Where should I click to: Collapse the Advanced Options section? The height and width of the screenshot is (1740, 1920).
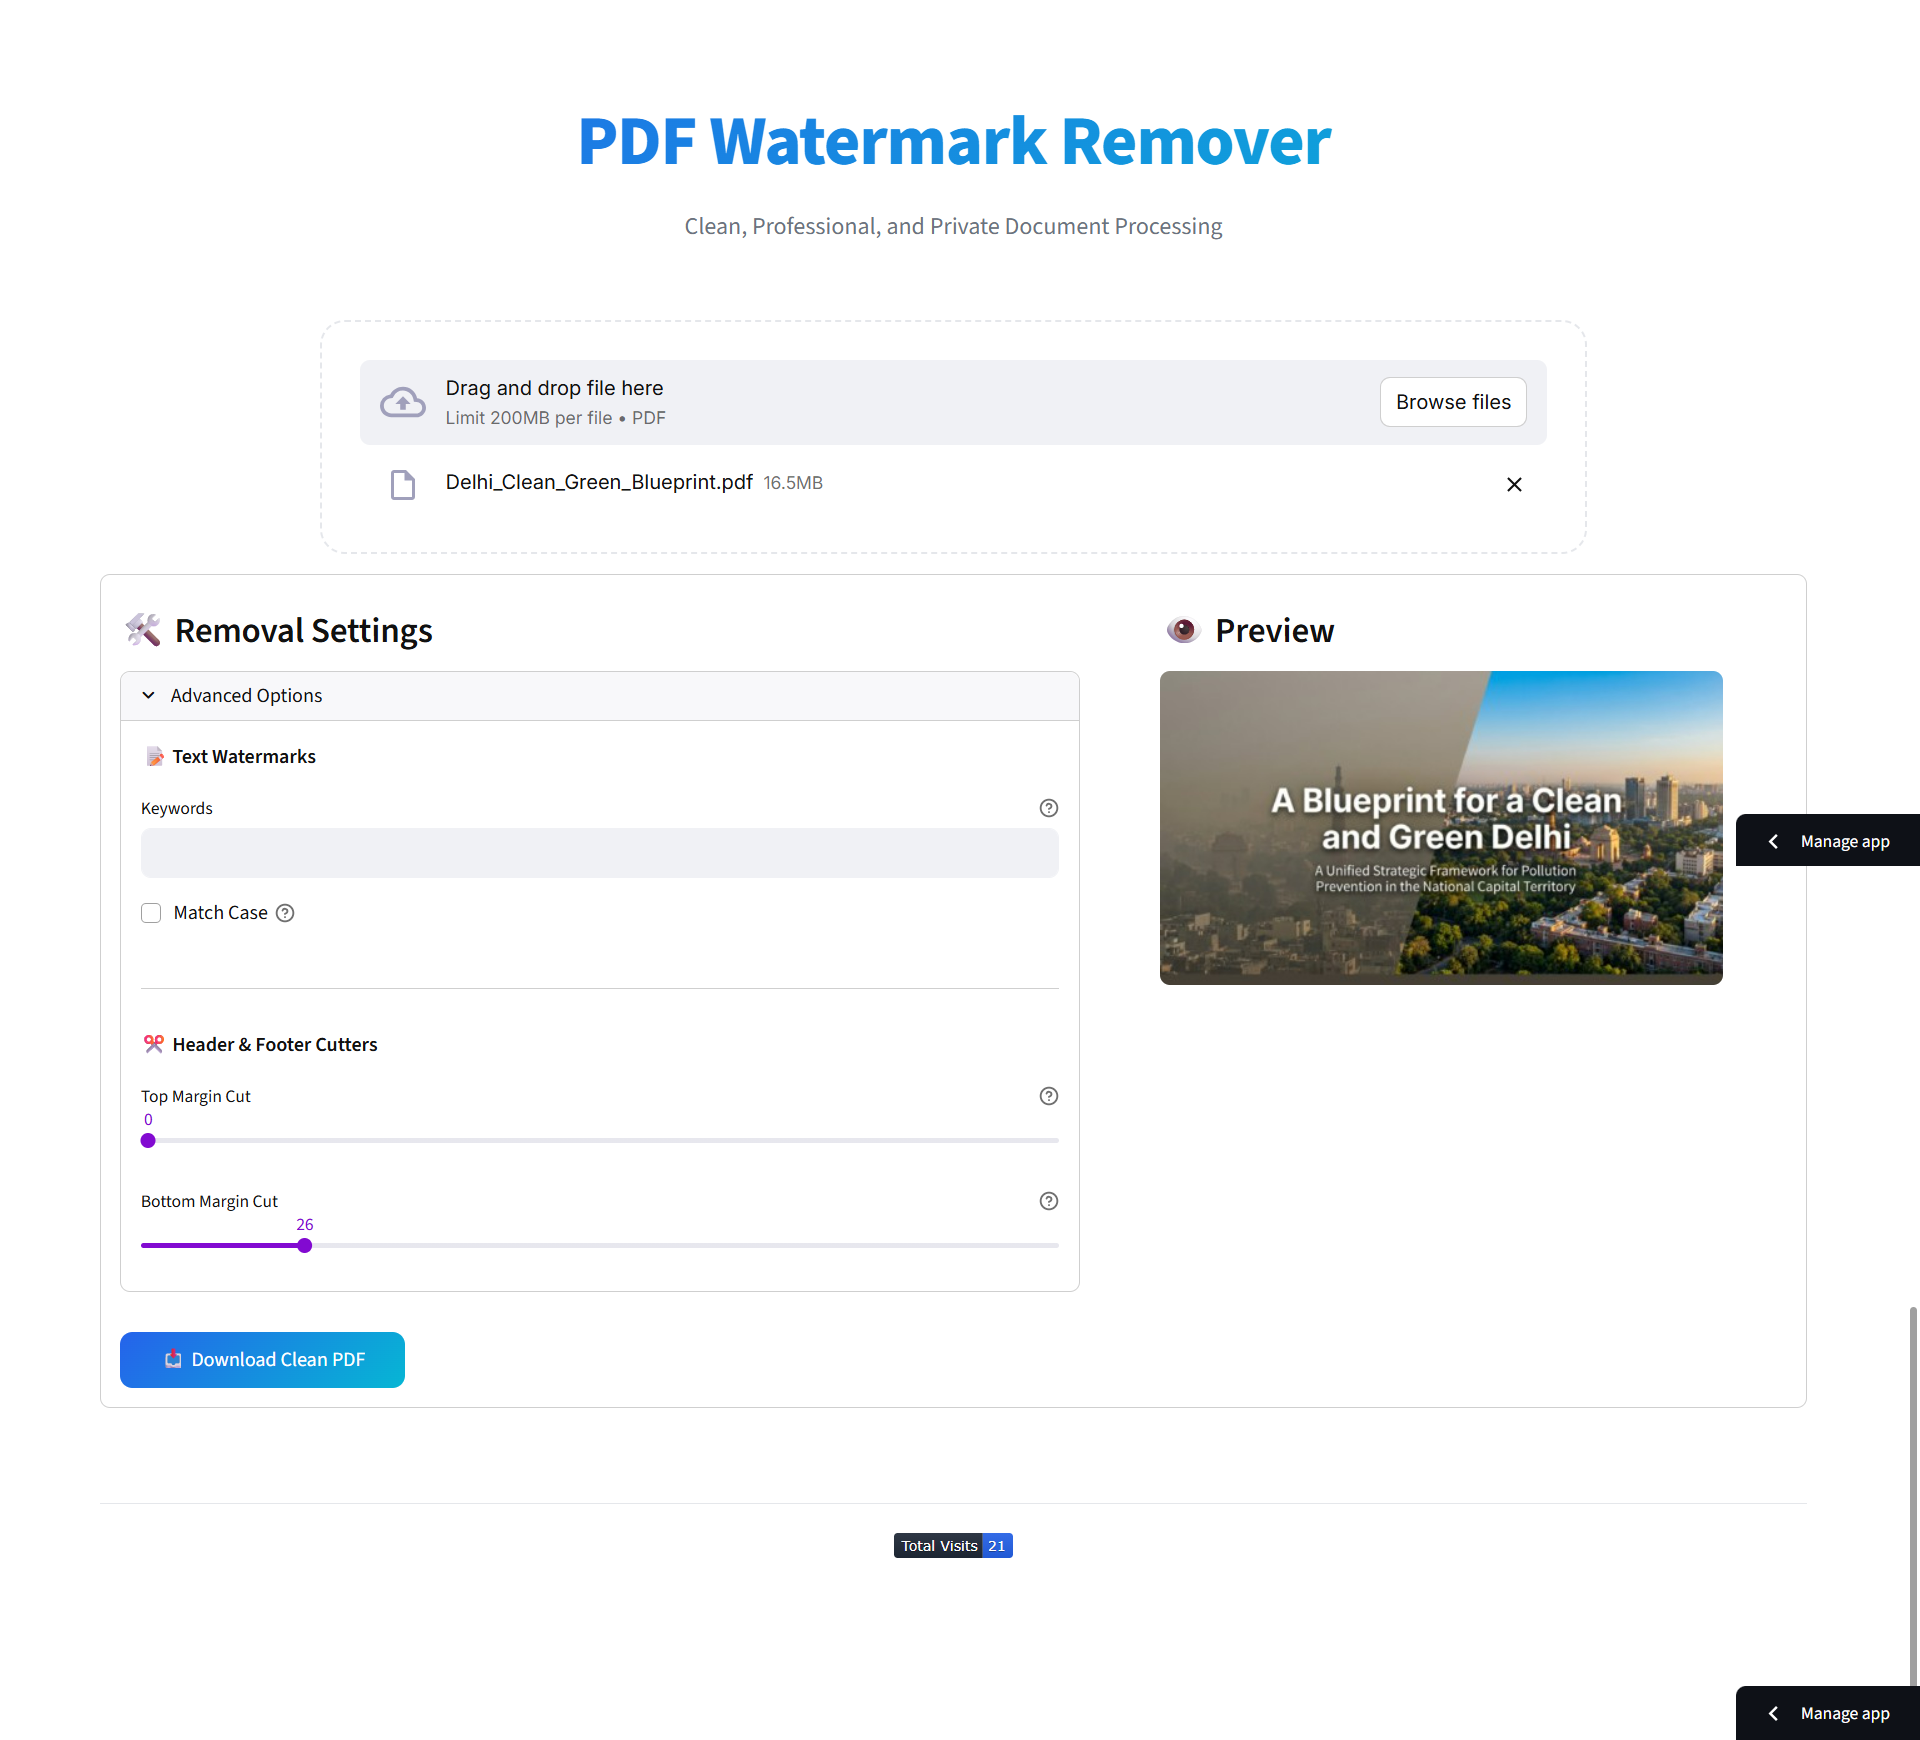(148, 695)
